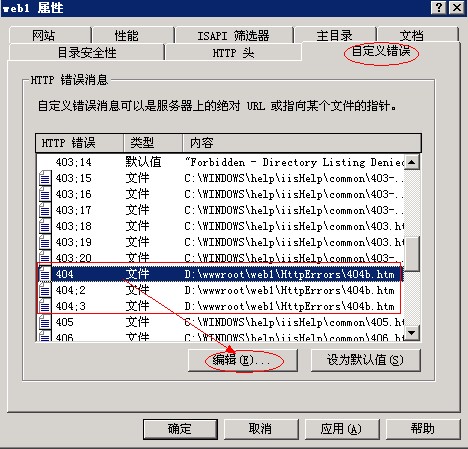Open the ISAPI 筛选器 tab
This screenshot has height=449, width=468.
[x=234, y=35]
